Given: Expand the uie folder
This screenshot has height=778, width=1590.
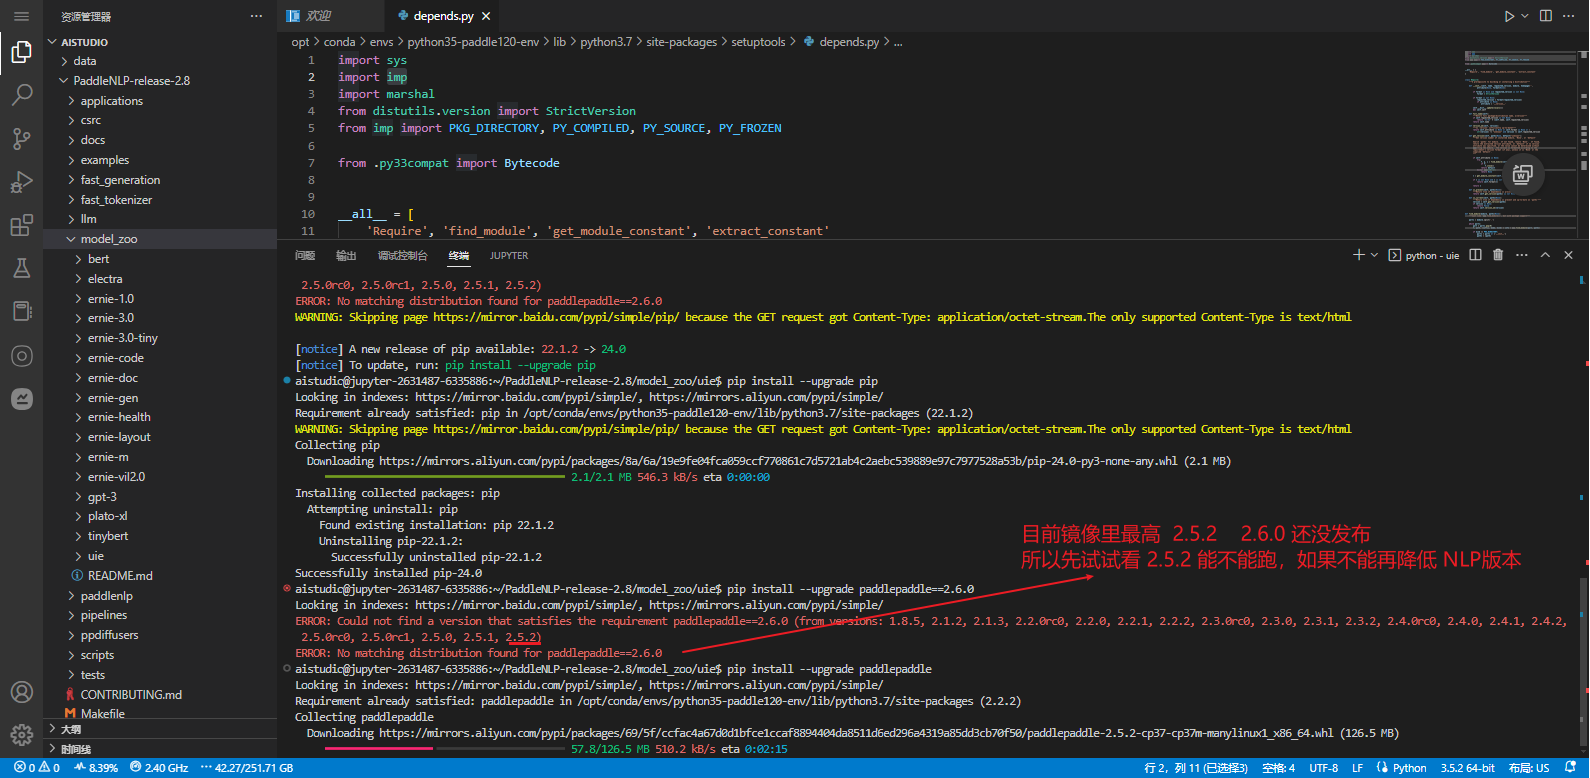Looking at the screenshot, I should coord(160,556).
